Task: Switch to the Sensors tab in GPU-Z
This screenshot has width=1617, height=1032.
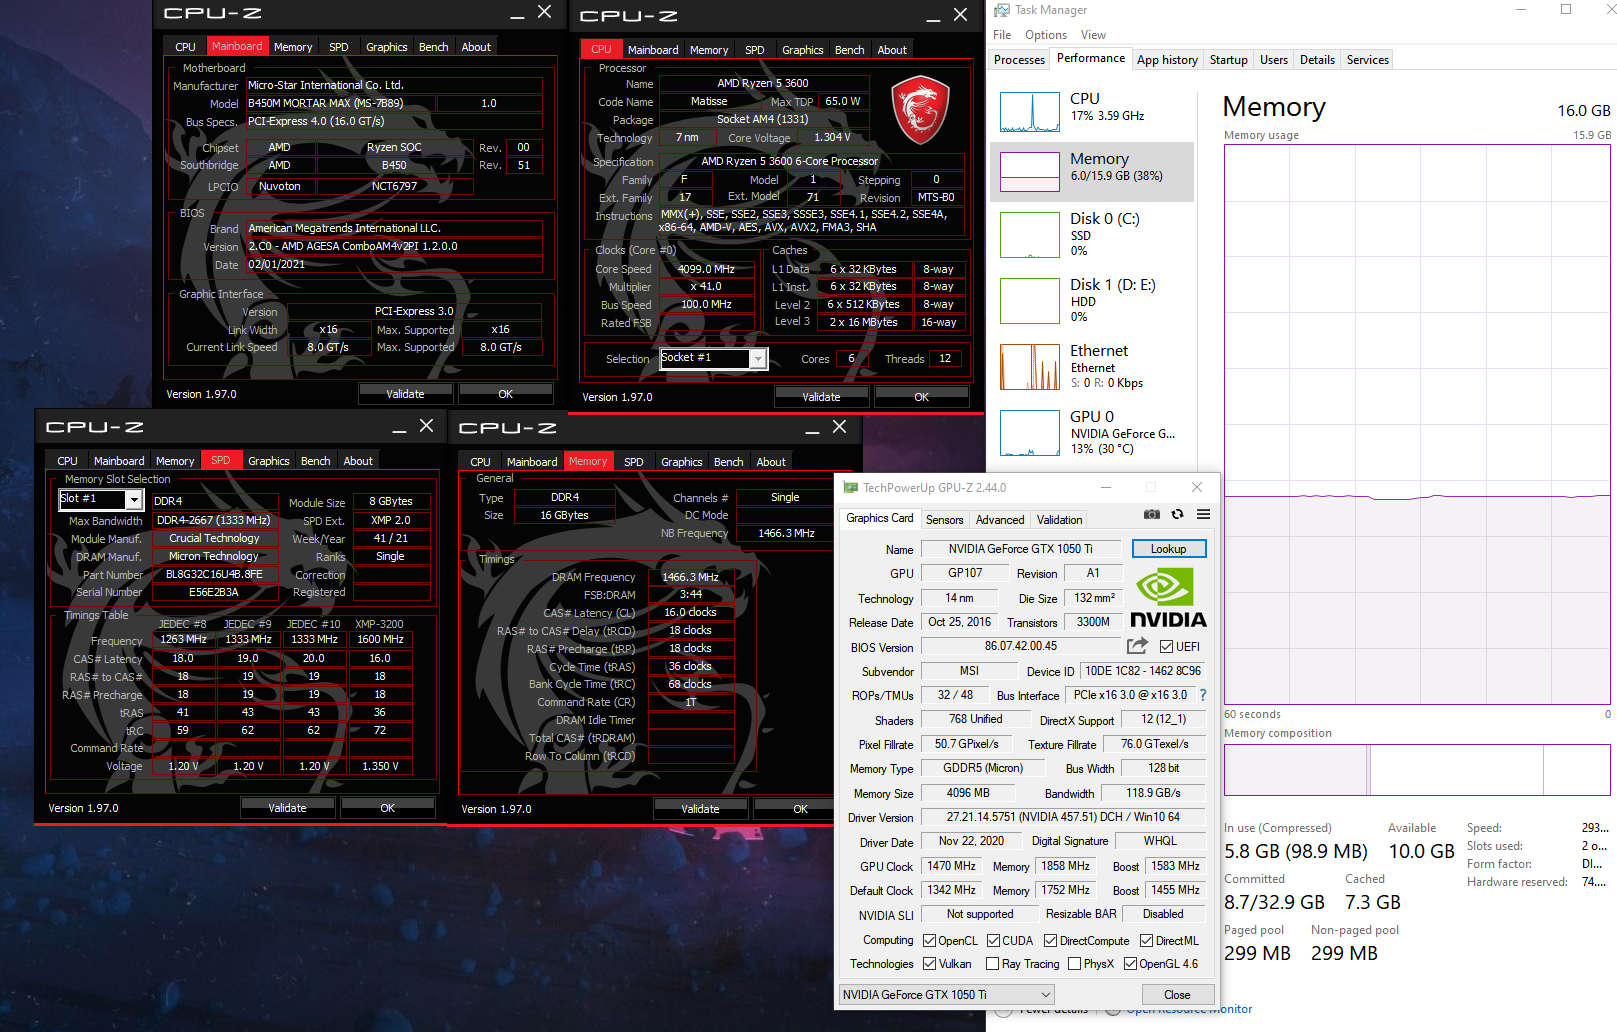Action: pyautogui.click(x=944, y=519)
